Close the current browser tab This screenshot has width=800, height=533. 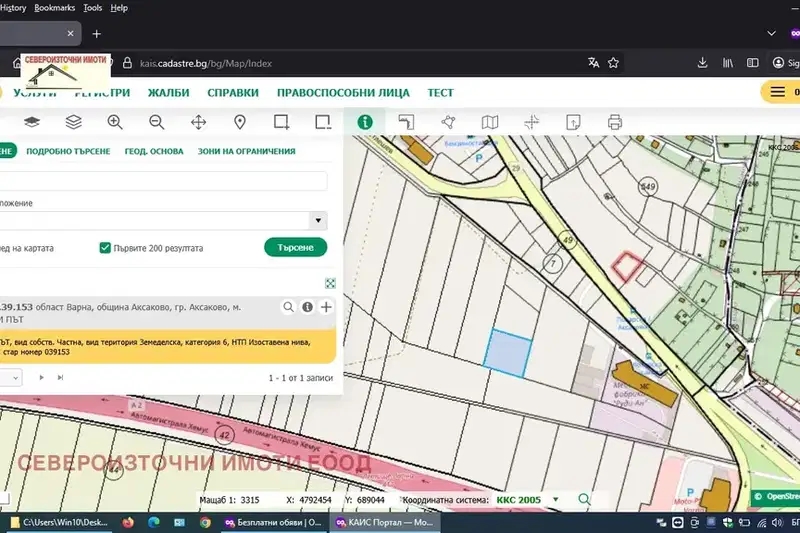coord(70,34)
